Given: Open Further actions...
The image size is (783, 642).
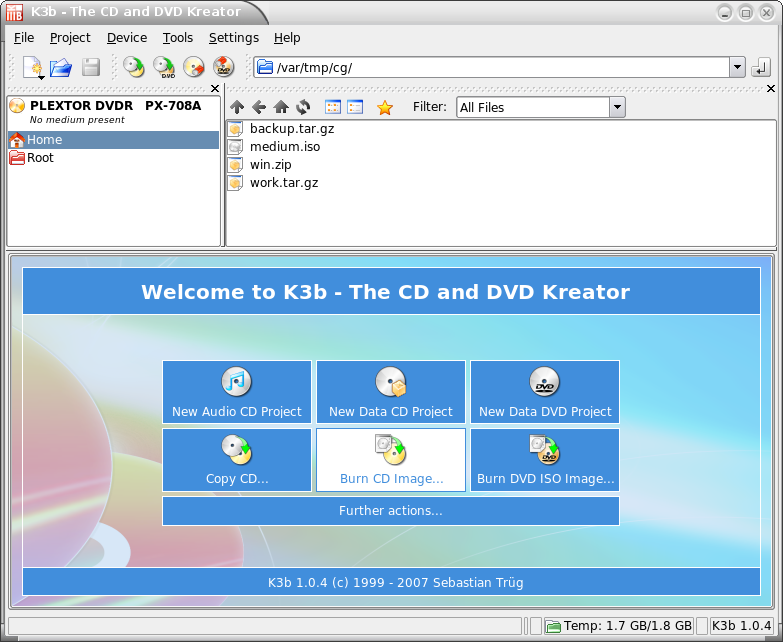Looking at the screenshot, I should [x=391, y=511].
